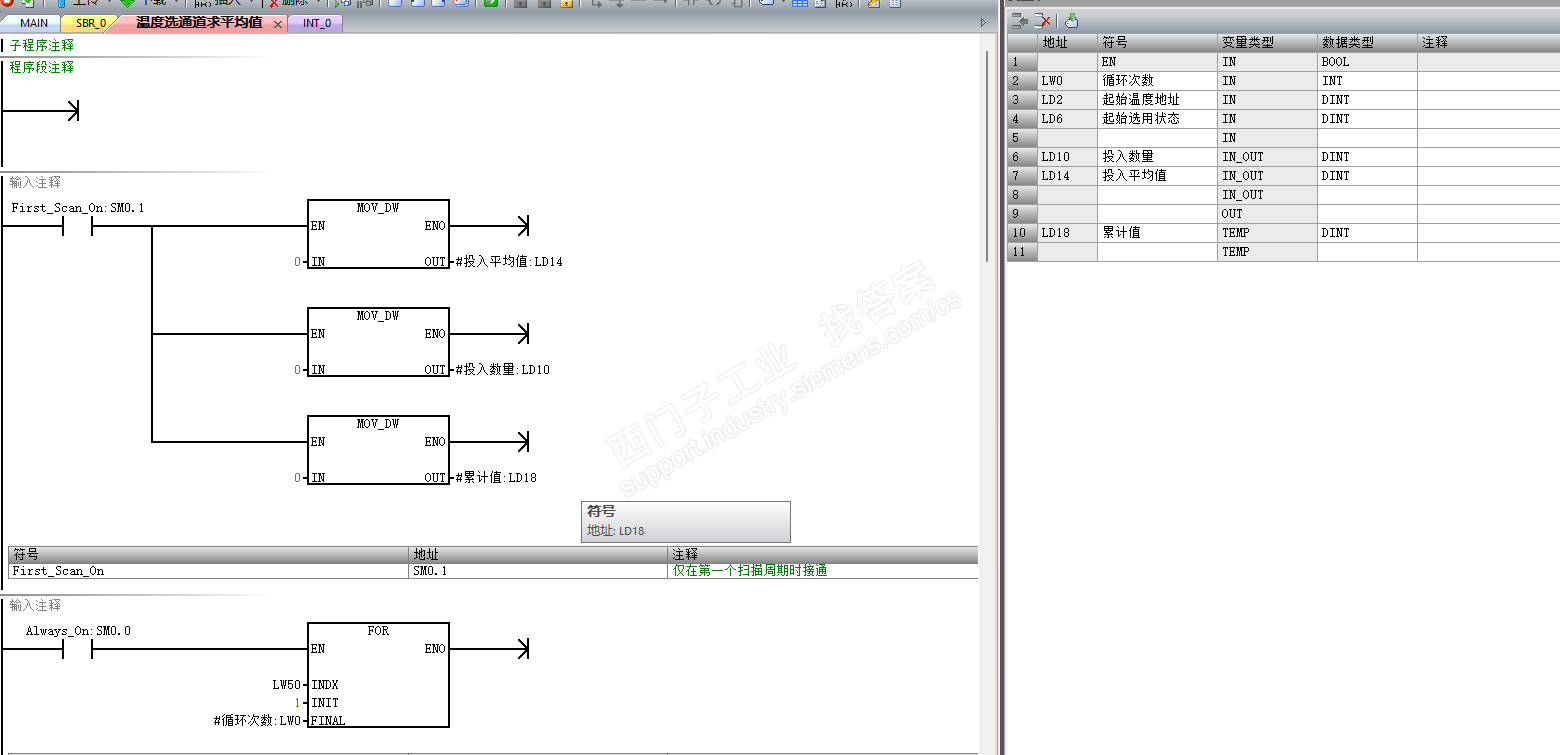Click the LD14 address cell in variable table

pyautogui.click(x=1067, y=176)
